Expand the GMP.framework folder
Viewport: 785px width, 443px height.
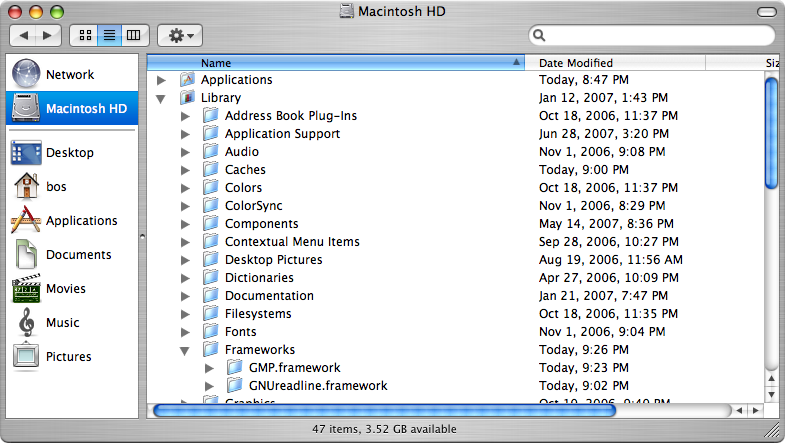coord(209,368)
